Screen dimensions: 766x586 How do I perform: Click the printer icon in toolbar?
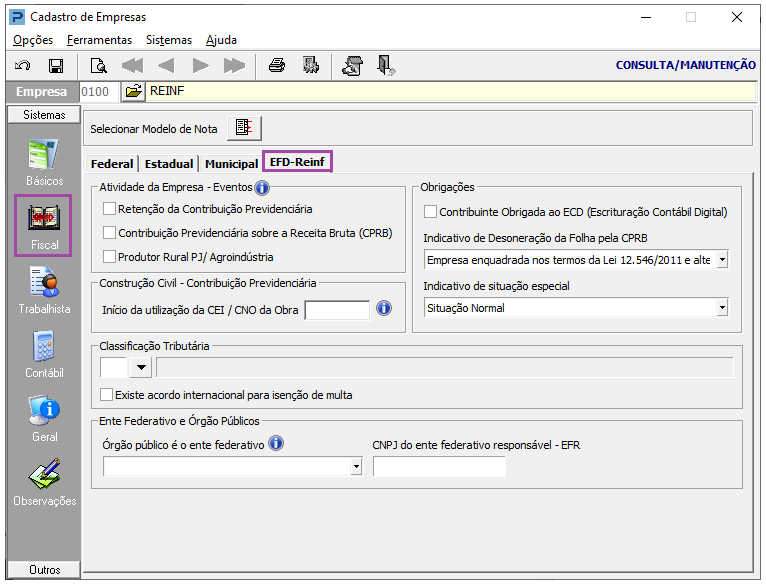point(277,65)
